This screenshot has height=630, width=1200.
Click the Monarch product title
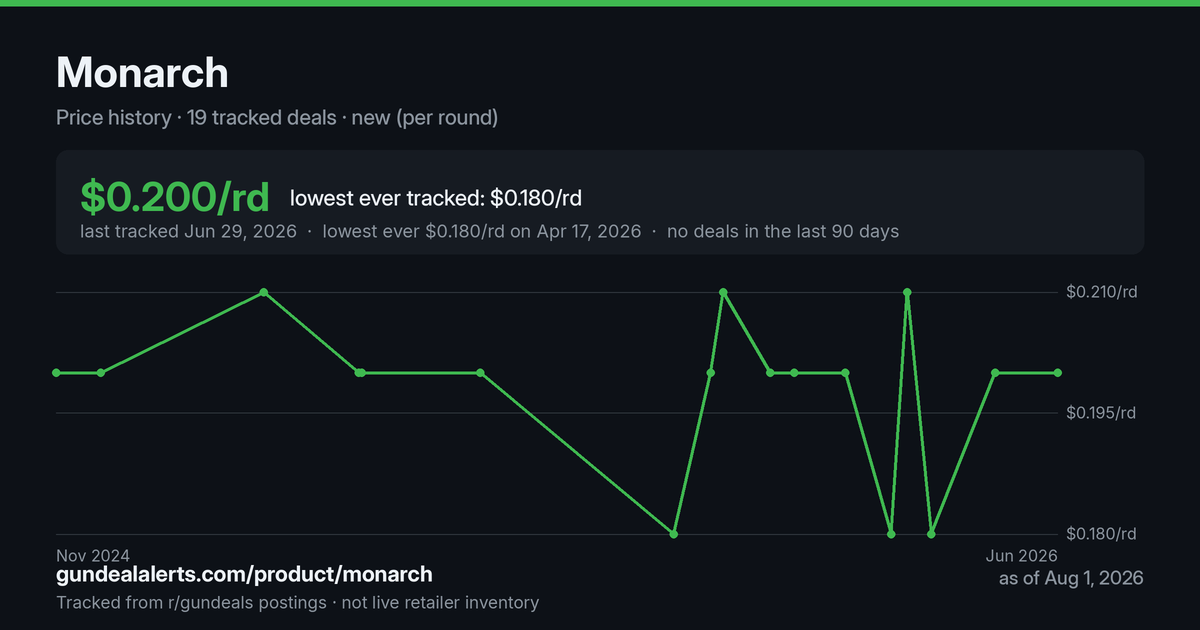142,72
